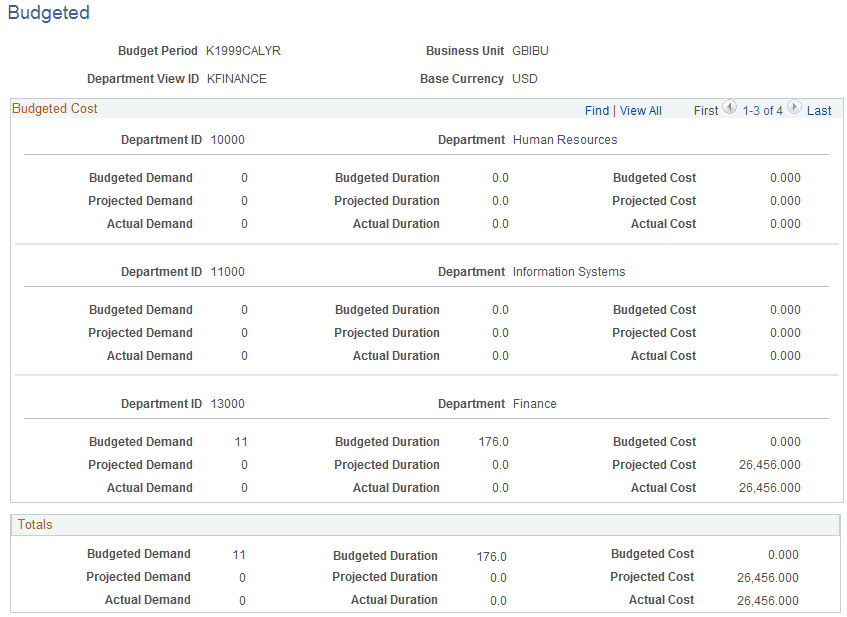Viewport: 847px width, 617px height.
Task: Click the Projected Cost total 26,456.000
Action: pyautogui.click(x=767, y=577)
